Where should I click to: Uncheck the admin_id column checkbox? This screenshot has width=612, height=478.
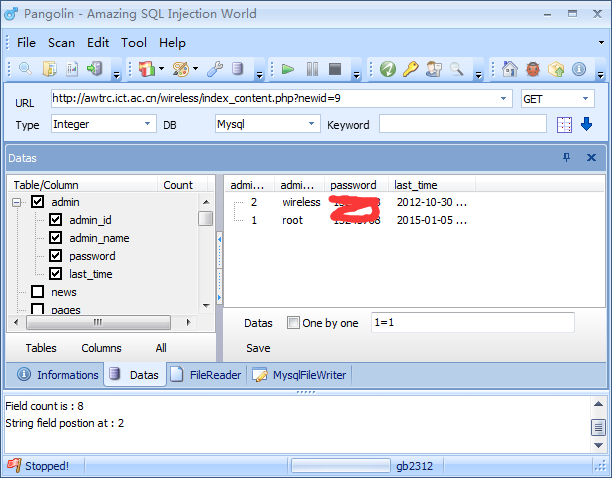[x=55, y=220]
